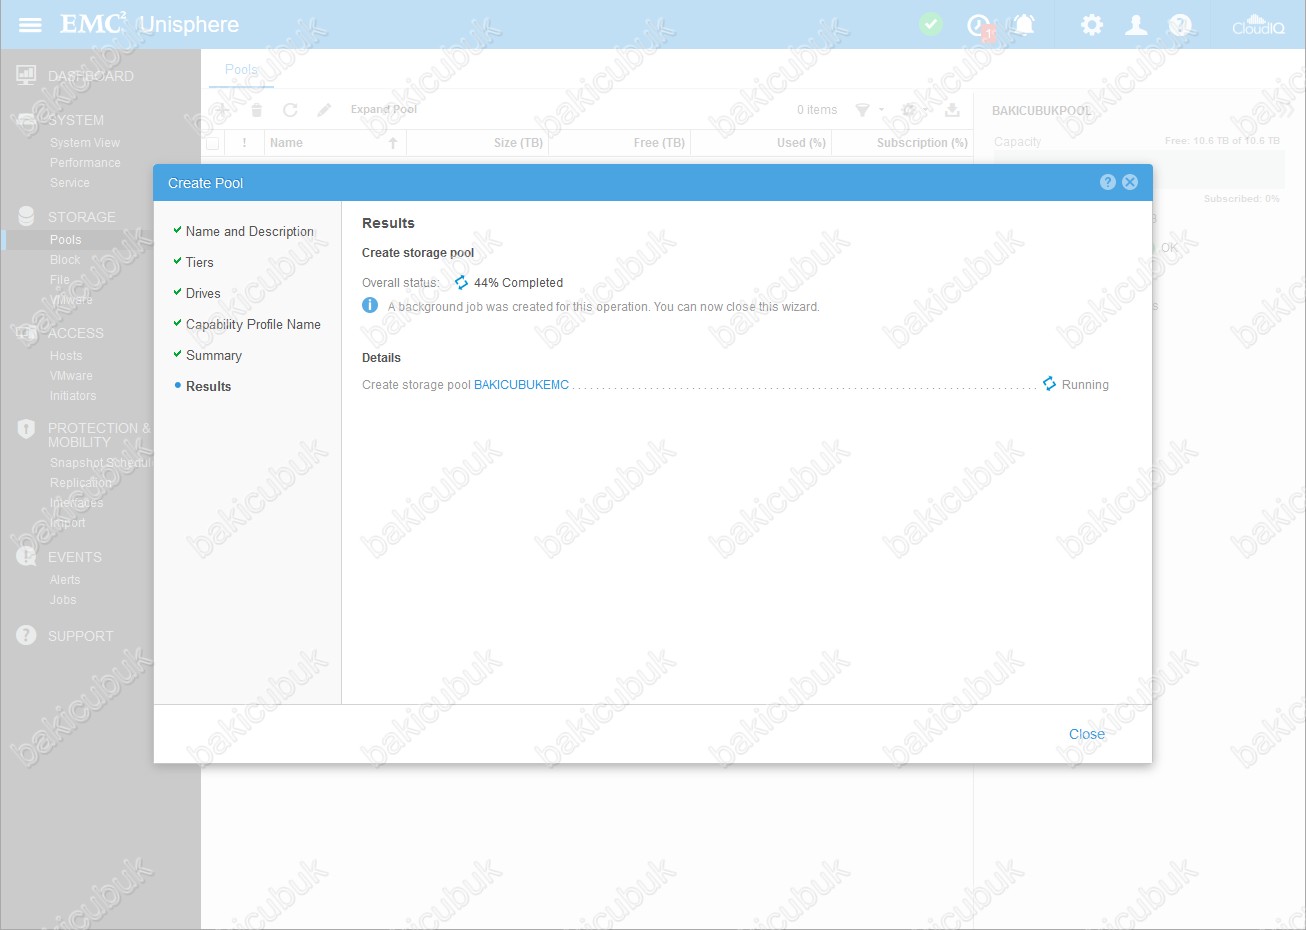Open Initiators in the sidebar
Viewport: 1306px width, 930px height.
[73, 396]
